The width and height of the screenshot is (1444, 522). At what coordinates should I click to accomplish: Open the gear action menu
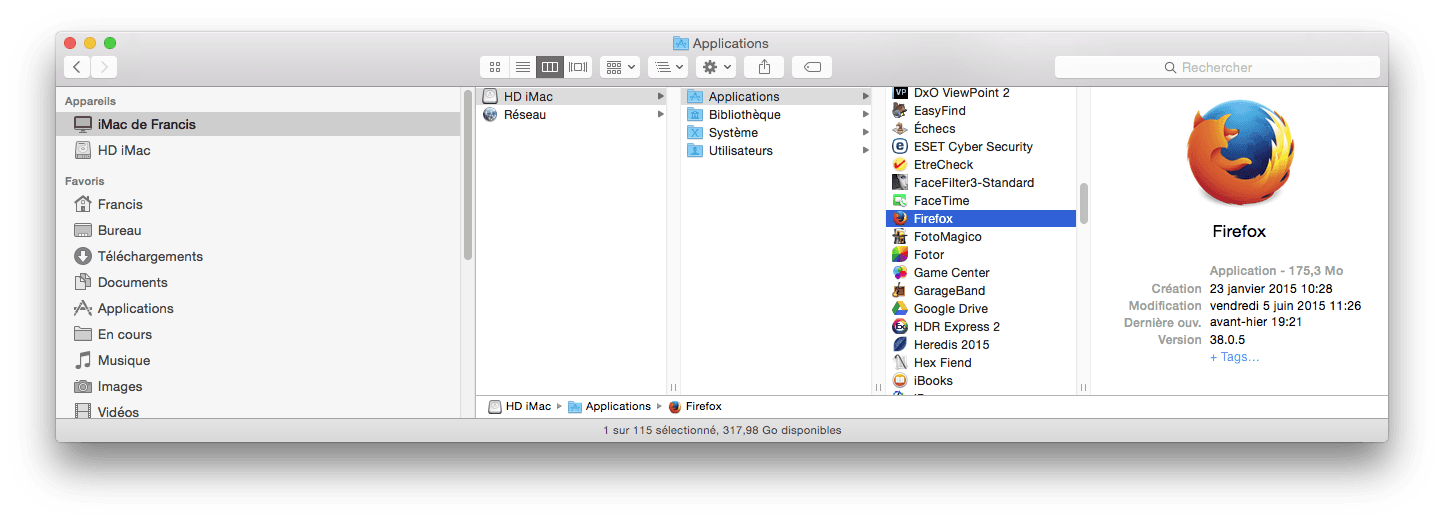point(716,67)
